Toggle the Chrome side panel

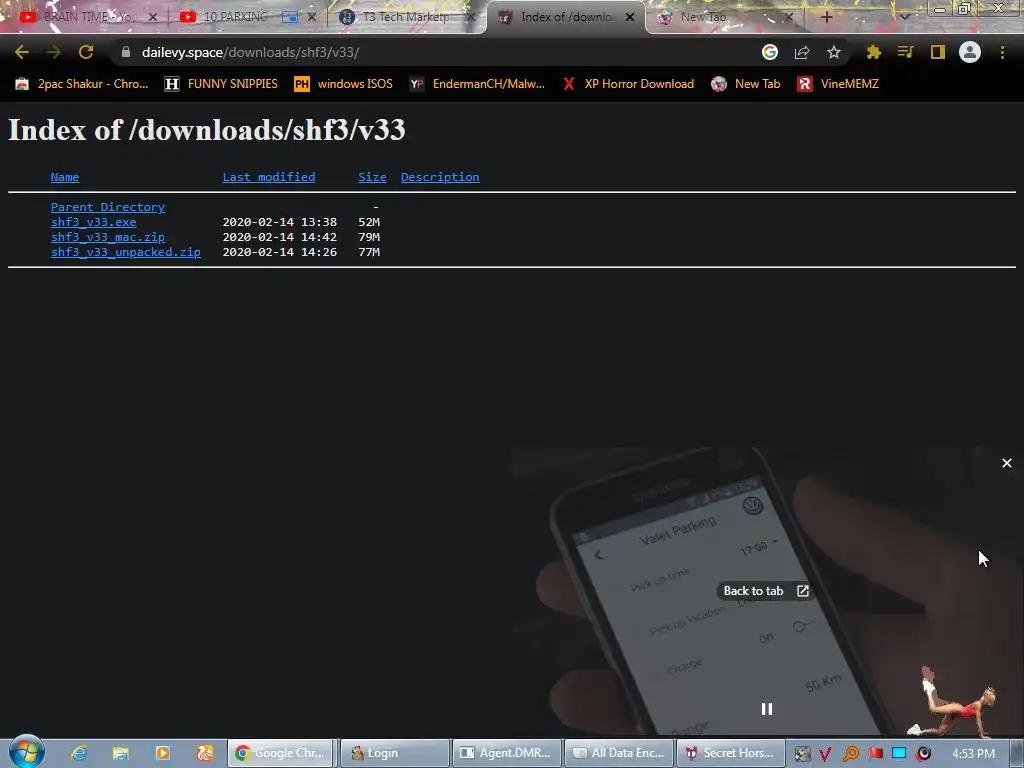(x=938, y=52)
